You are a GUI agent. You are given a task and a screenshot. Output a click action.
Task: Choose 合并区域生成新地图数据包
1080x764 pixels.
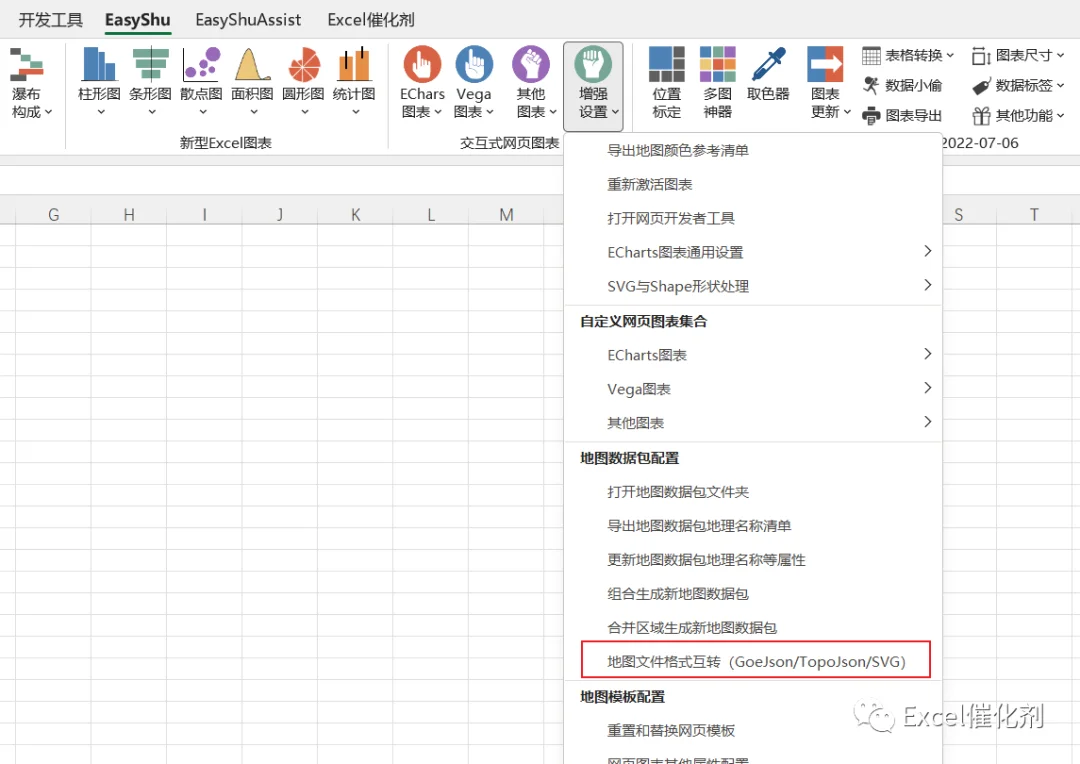click(753, 628)
